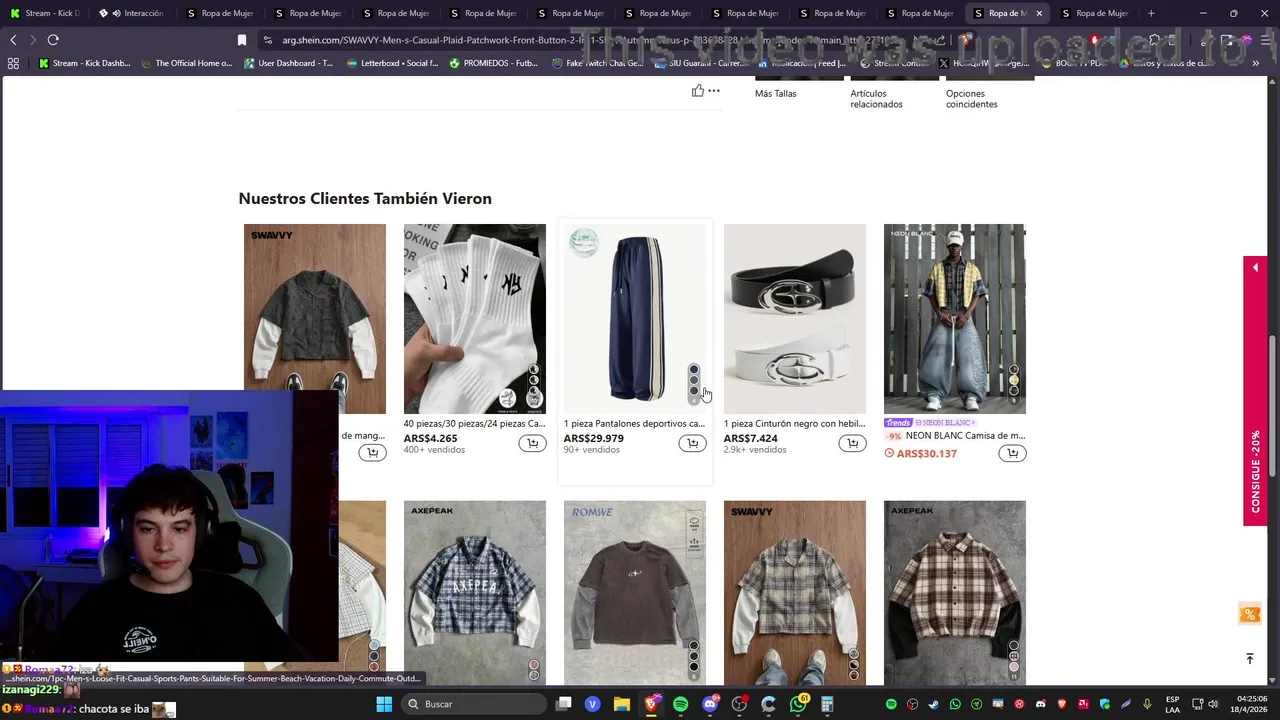Open Discord from the taskbar
The width and height of the screenshot is (1280, 720).
pos(710,704)
